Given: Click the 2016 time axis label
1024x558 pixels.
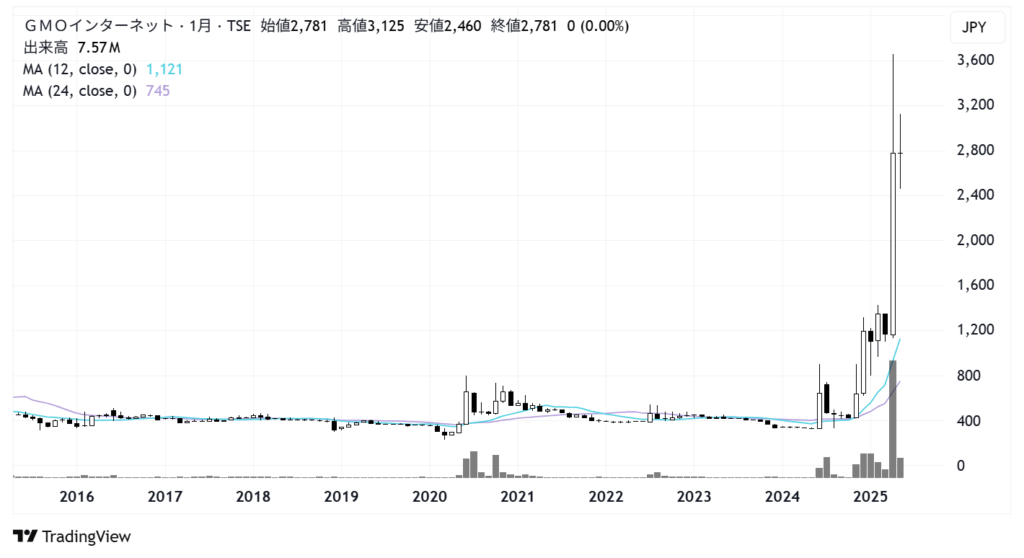Looking at the screenshot, I should [76, 497].
